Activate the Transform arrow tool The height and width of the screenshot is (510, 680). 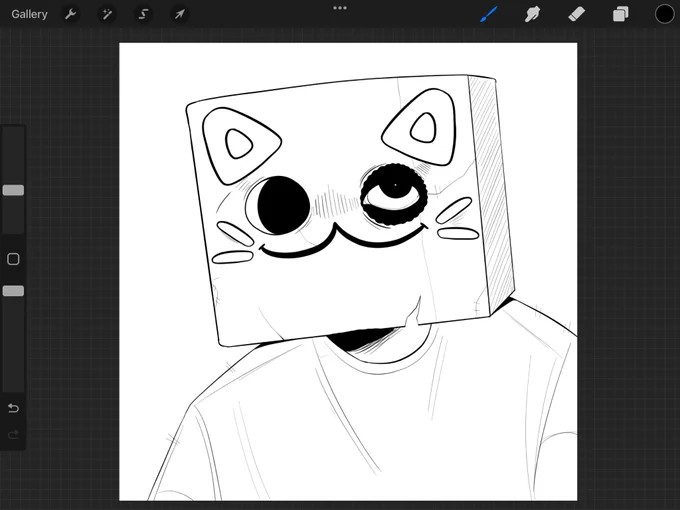(179, 14)
